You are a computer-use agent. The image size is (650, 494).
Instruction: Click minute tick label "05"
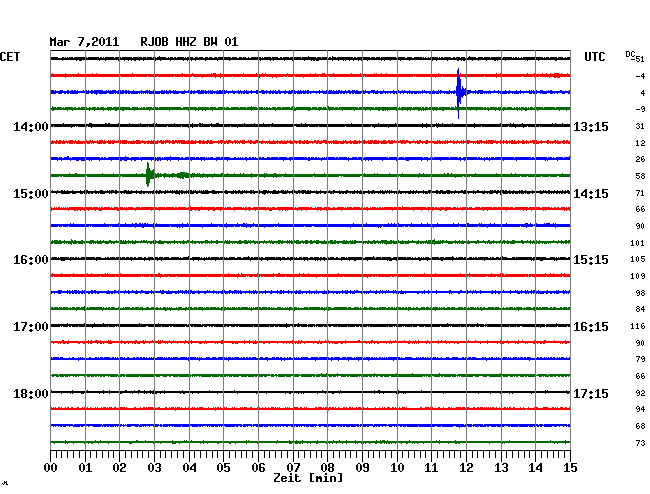223,468
